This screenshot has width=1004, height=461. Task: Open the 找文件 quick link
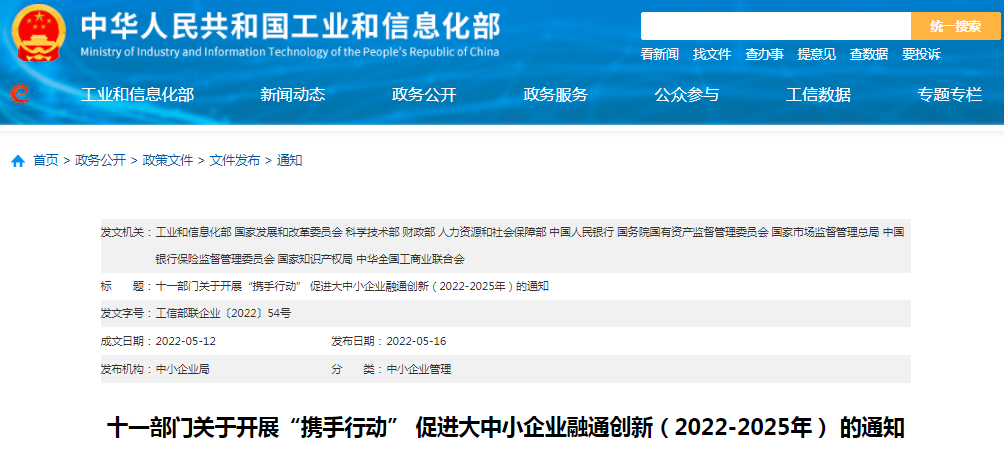click(x=712, y=54)
